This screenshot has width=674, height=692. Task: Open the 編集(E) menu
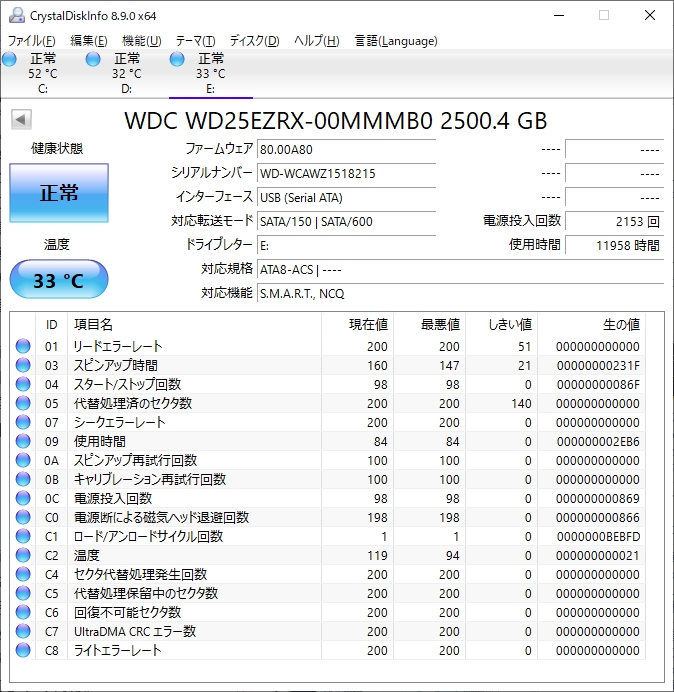click(89, 41)
